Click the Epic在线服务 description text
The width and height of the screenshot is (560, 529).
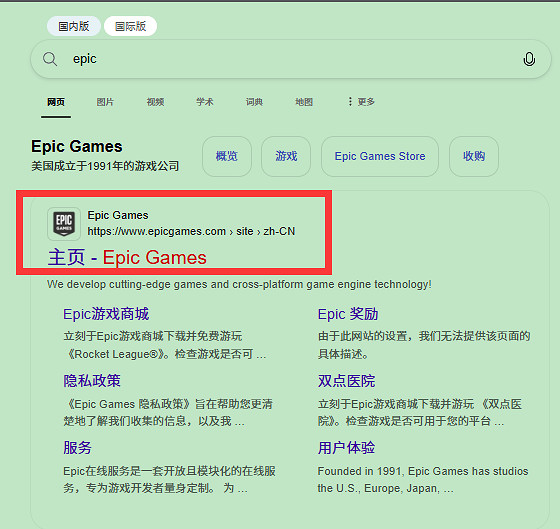(170, 480)
